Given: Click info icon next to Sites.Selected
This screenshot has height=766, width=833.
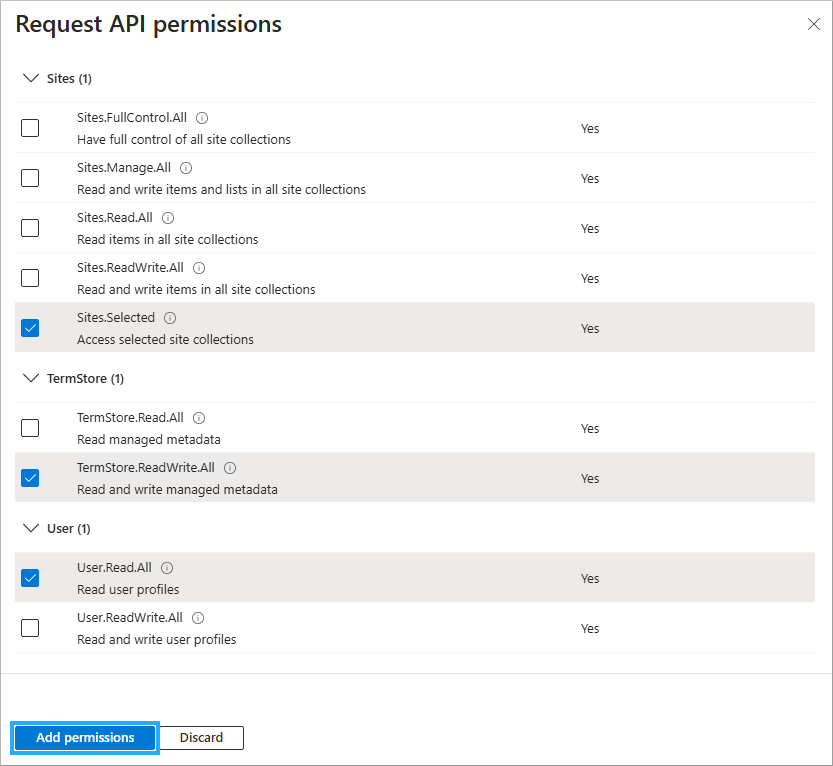Looking at the screenshot, I should pyautogui.click(x=170, y=318).
